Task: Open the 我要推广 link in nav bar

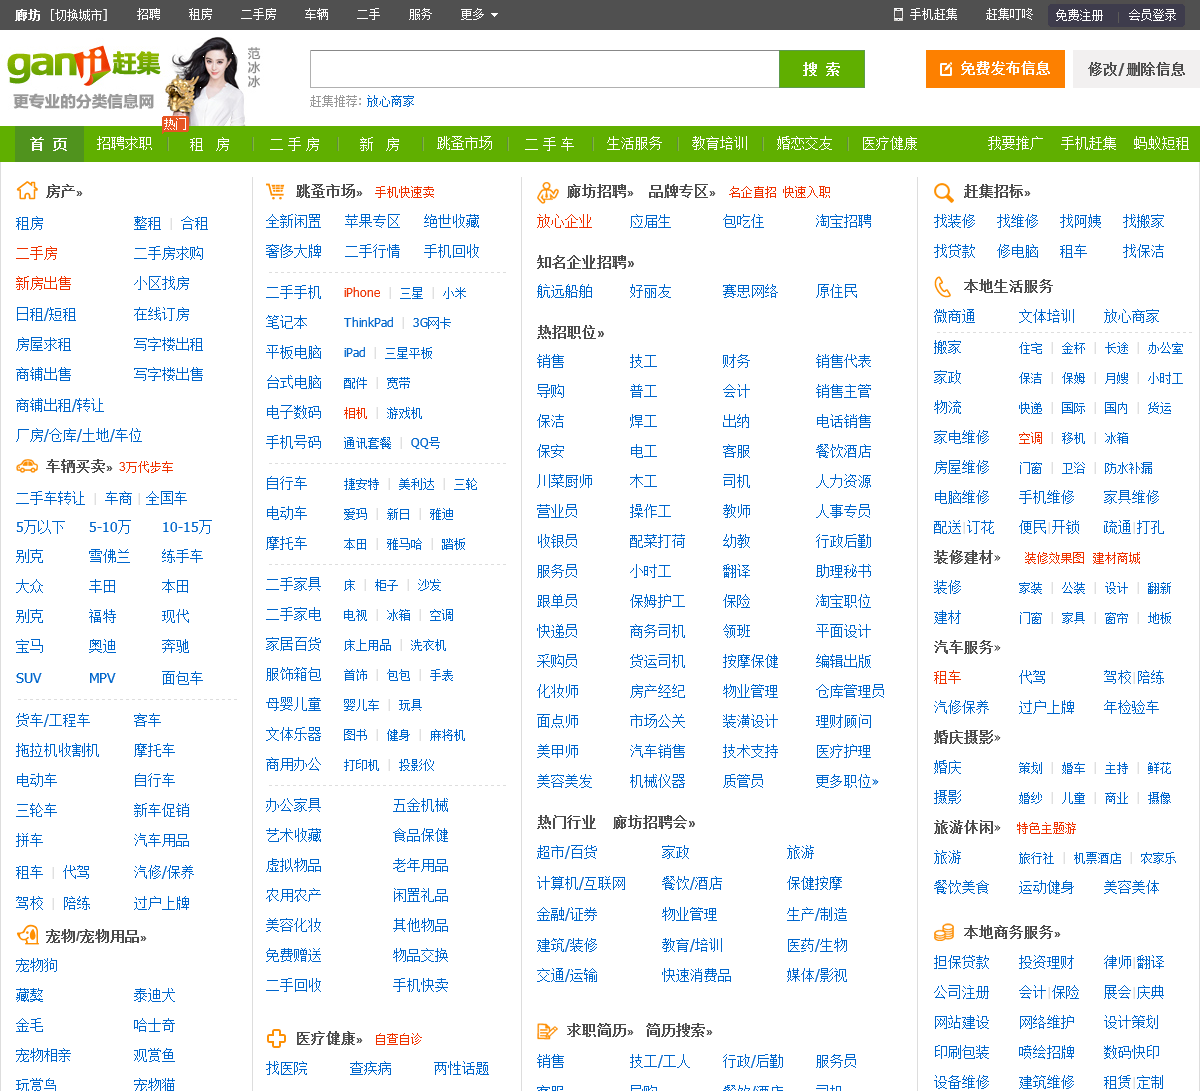Action: 1015,144
